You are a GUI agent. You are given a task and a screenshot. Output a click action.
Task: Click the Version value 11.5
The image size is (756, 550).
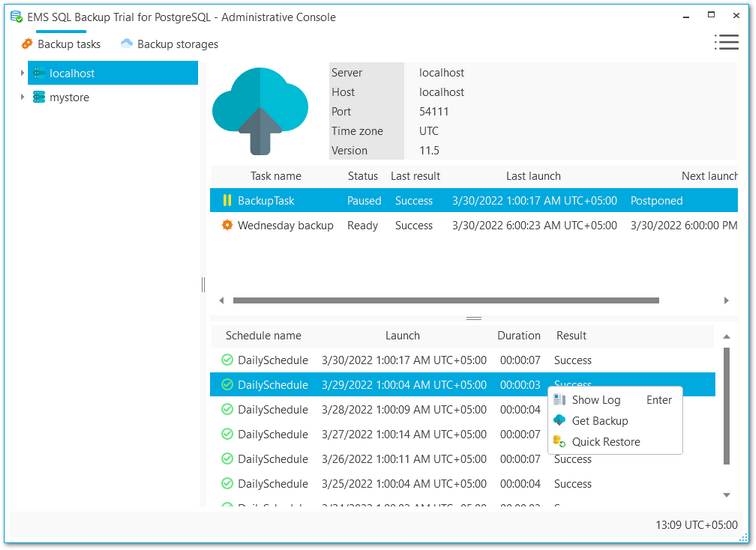[429, 151]
